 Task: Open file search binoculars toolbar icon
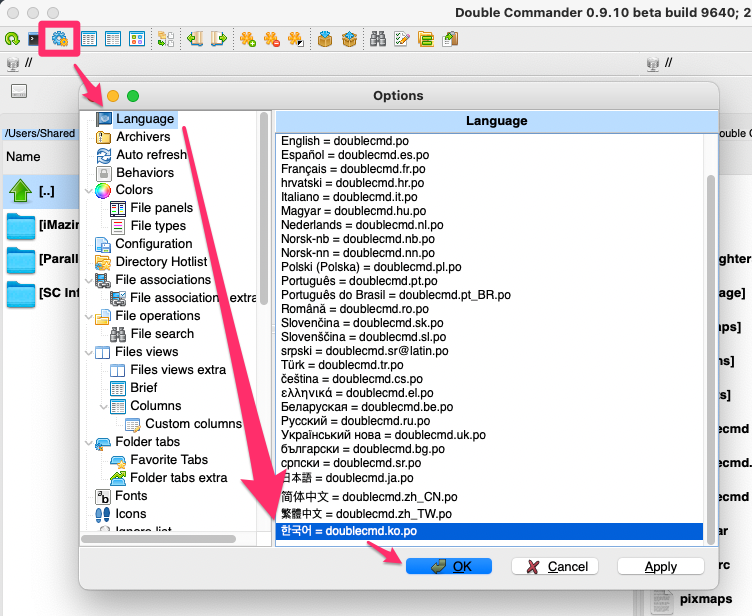pos(378,39)
